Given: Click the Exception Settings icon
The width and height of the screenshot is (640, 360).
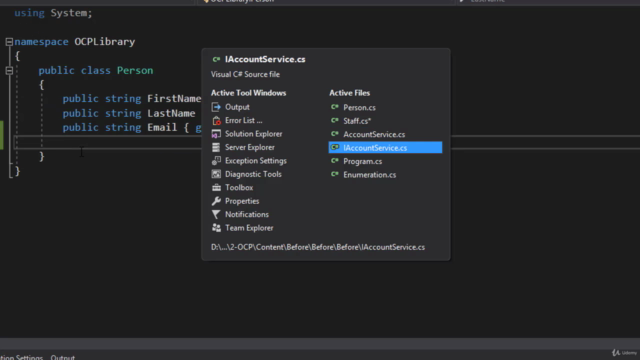Looking at the screenshot, I should (216, 161).
